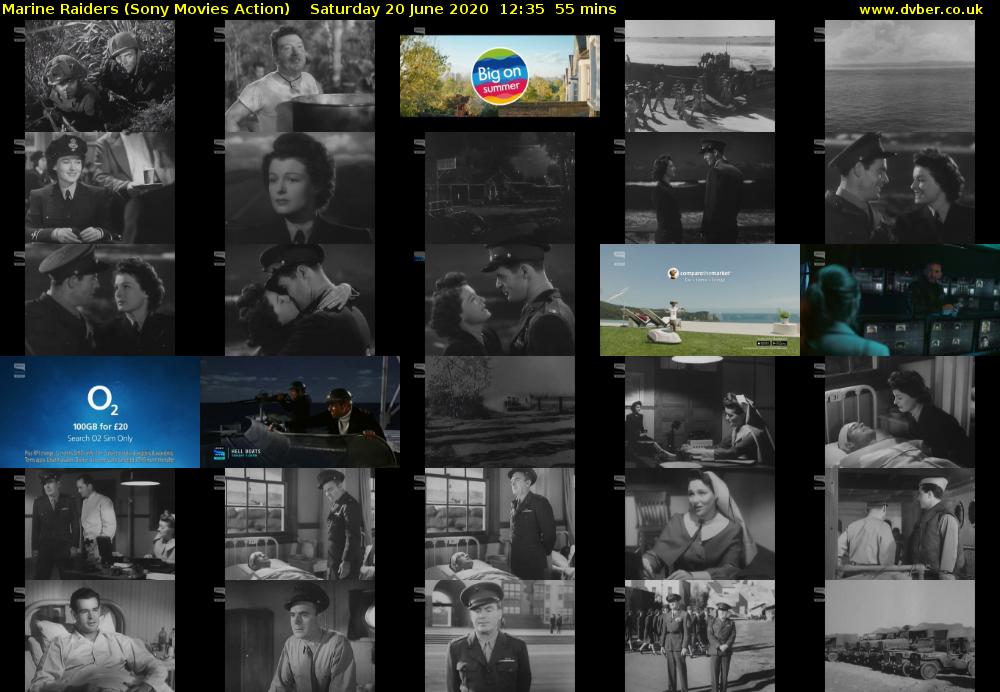View the teal-tinted control room thumbnail

point(900,300)
